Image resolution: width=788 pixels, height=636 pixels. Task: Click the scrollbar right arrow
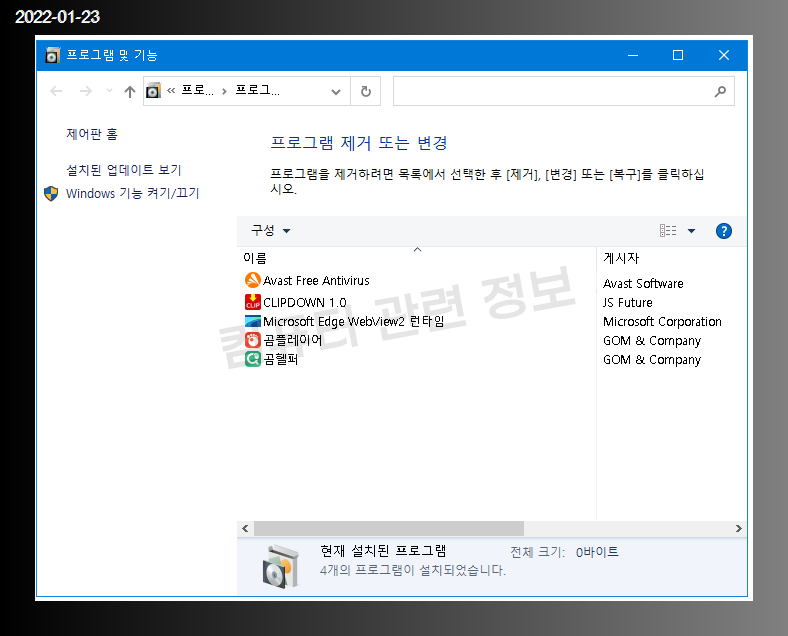(738, 528)
